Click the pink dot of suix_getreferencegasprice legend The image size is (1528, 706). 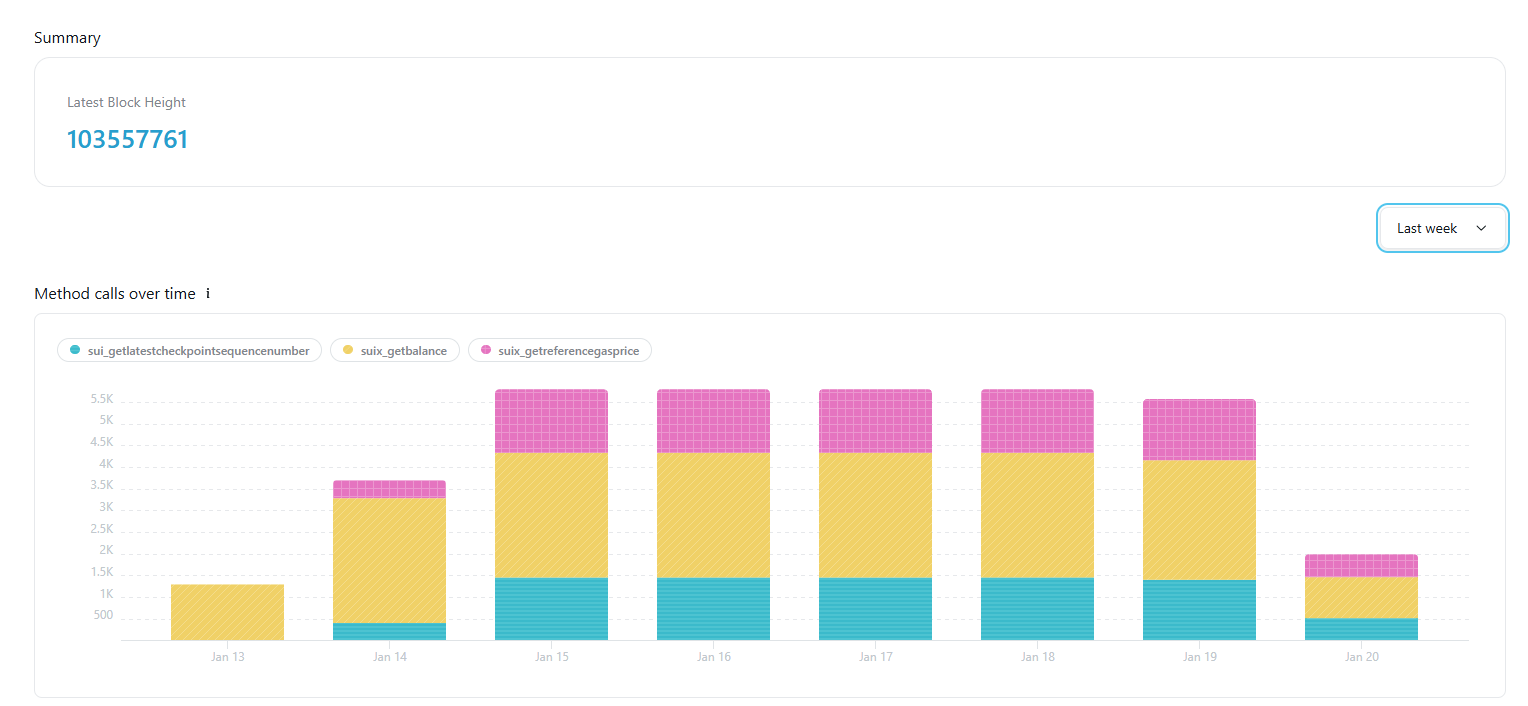tap(486, 350)
